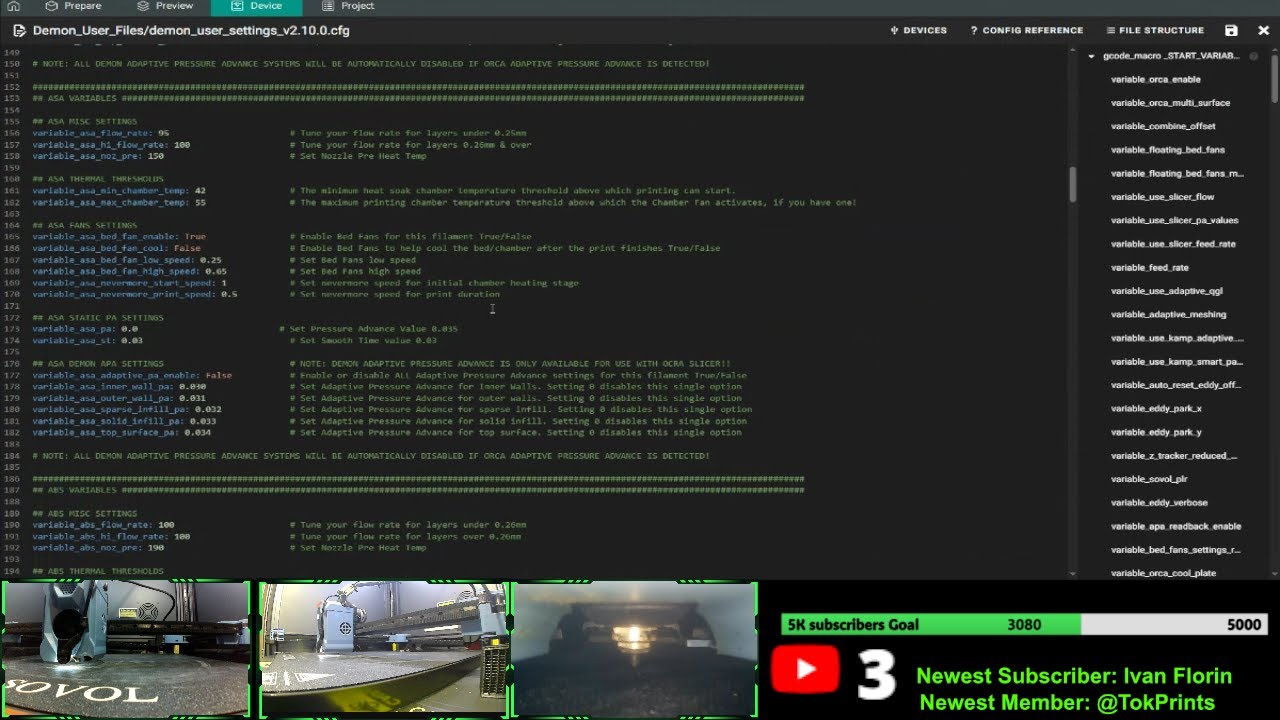Select variable_bed_fans_settings_r... entry
Viewport: 1280px width, 720px height.
1176,550
